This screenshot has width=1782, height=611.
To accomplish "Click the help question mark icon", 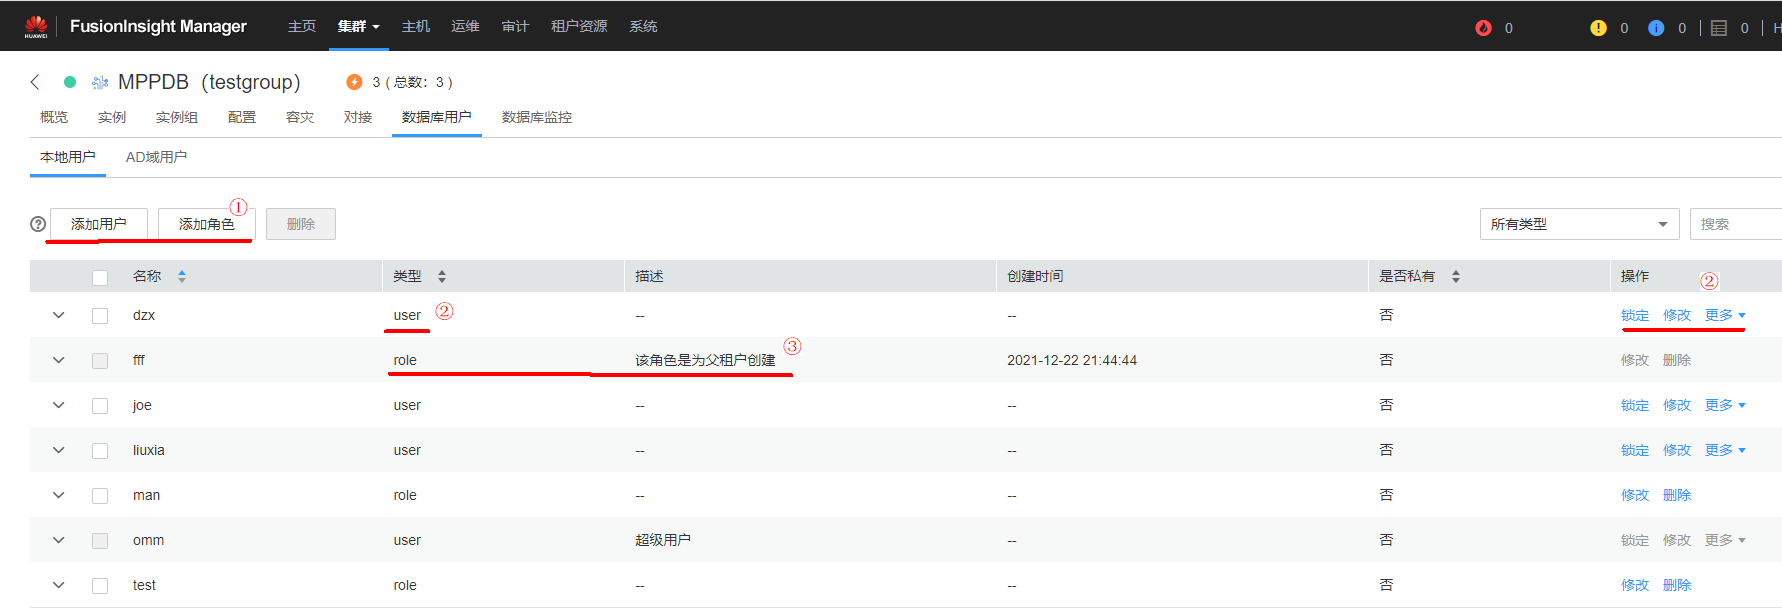I will (38, 224).
